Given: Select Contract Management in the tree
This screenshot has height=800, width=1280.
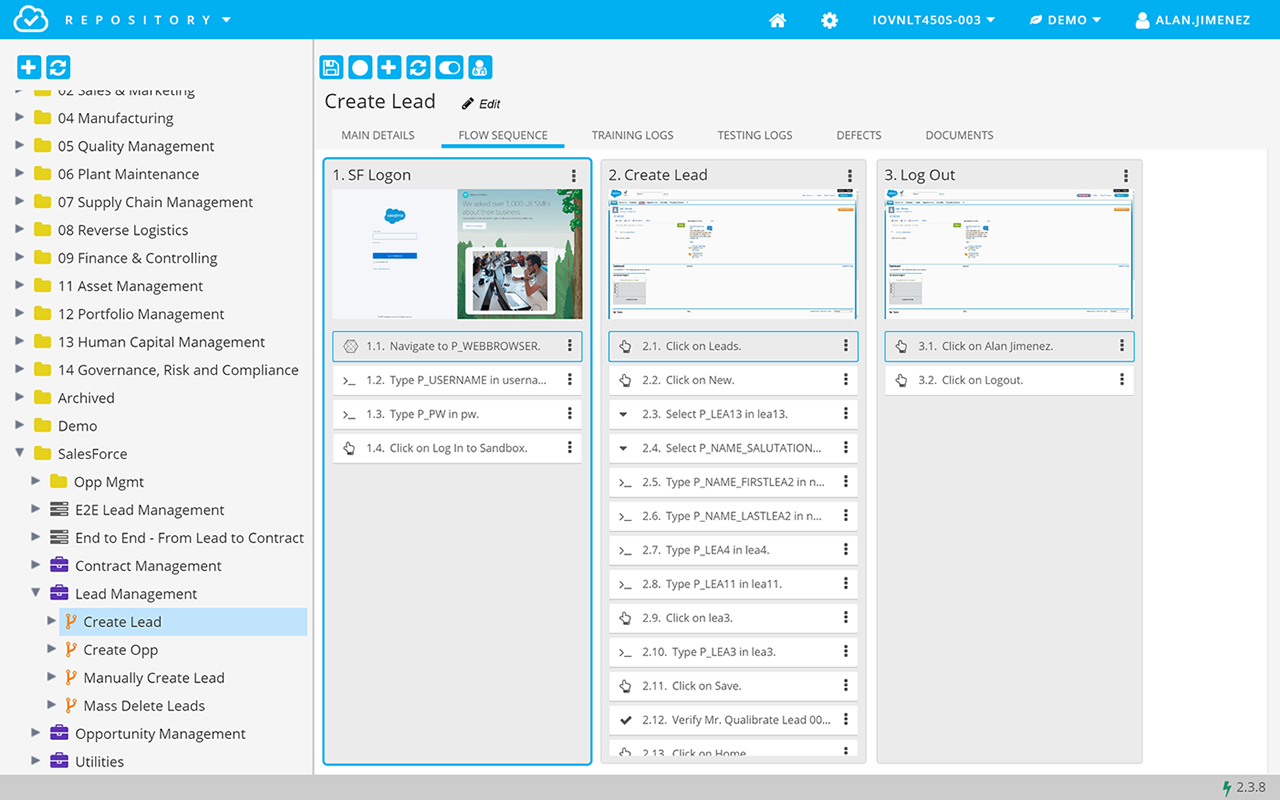Looking at the screenshot, I should [x=148, y=566].
